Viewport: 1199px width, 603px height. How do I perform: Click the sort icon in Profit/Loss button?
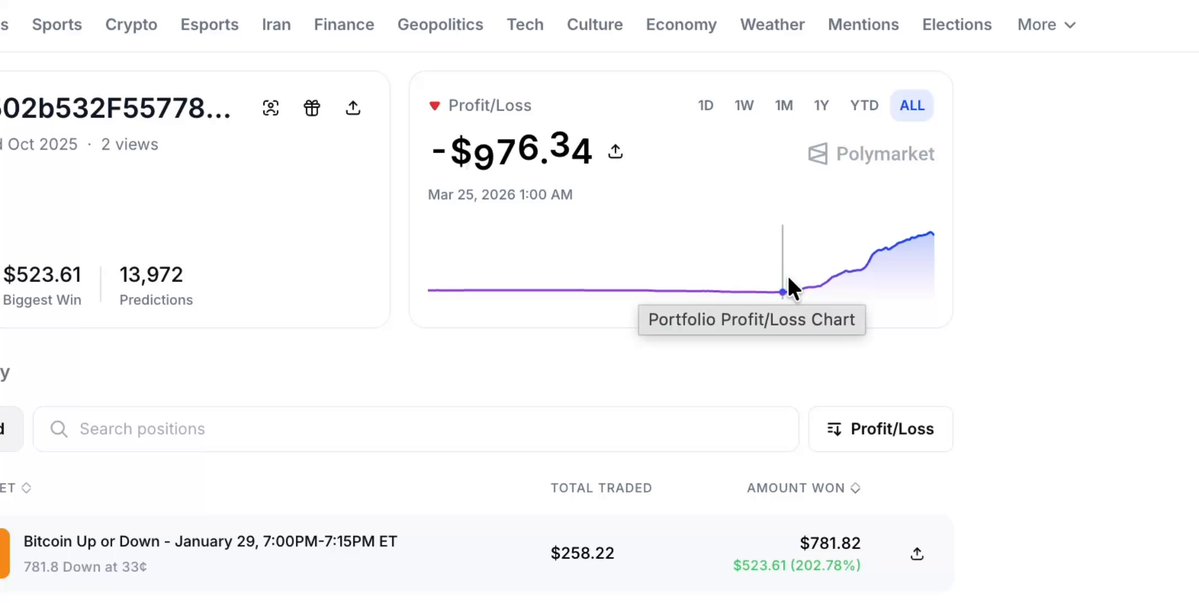click(x=834, y=429)
